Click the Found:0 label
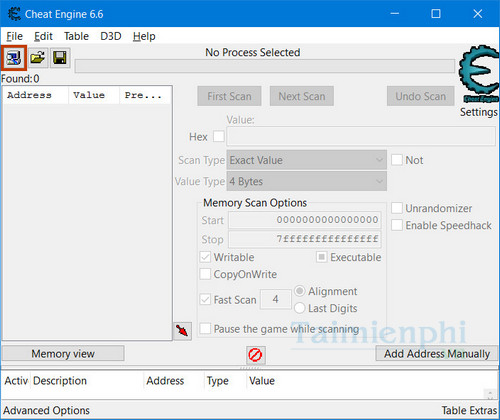 pos(20,79)
